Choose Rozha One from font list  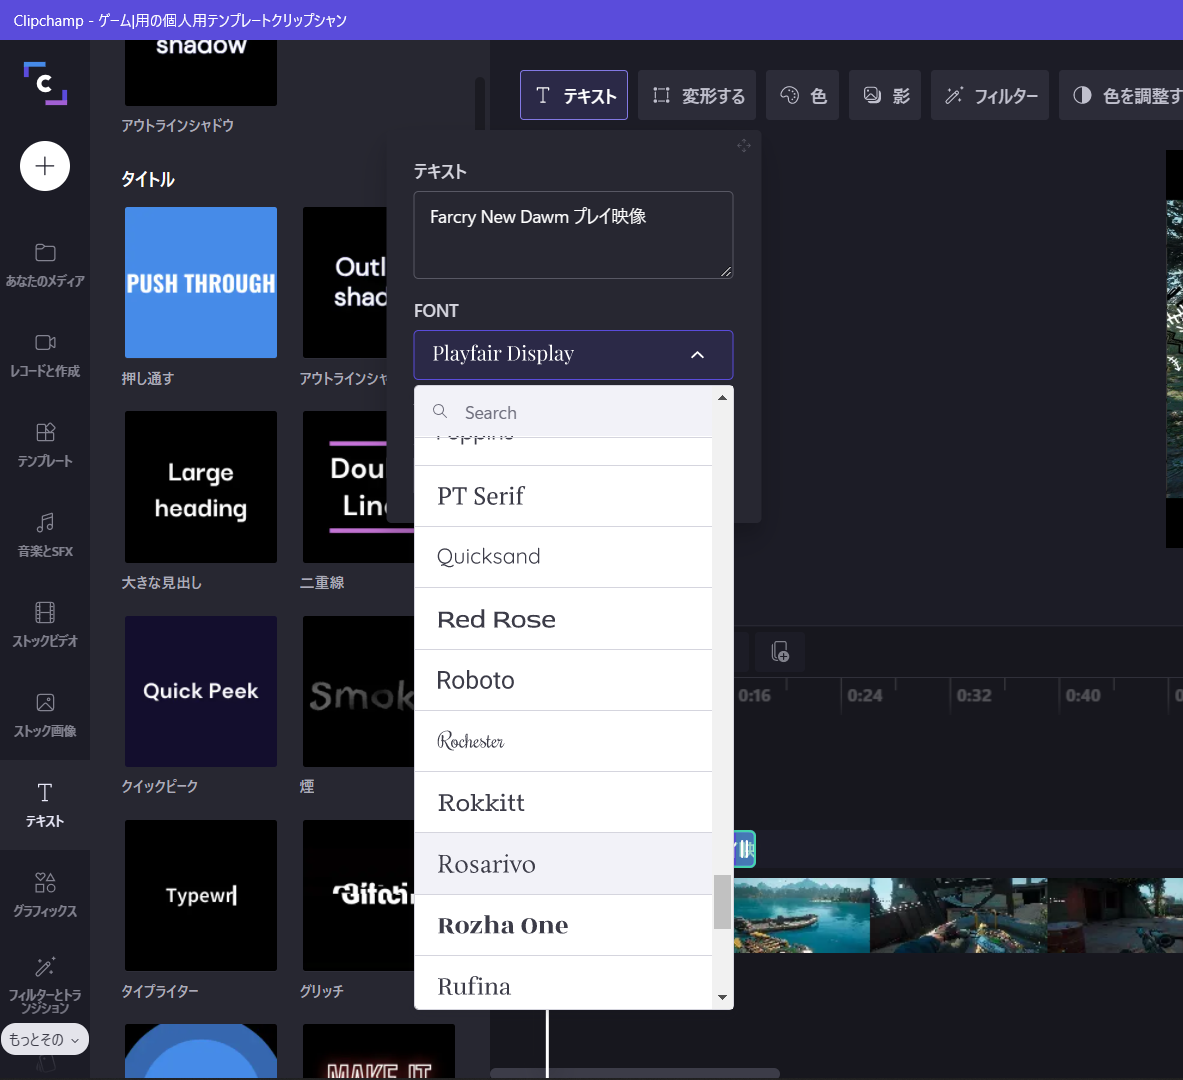click(563, 925)
